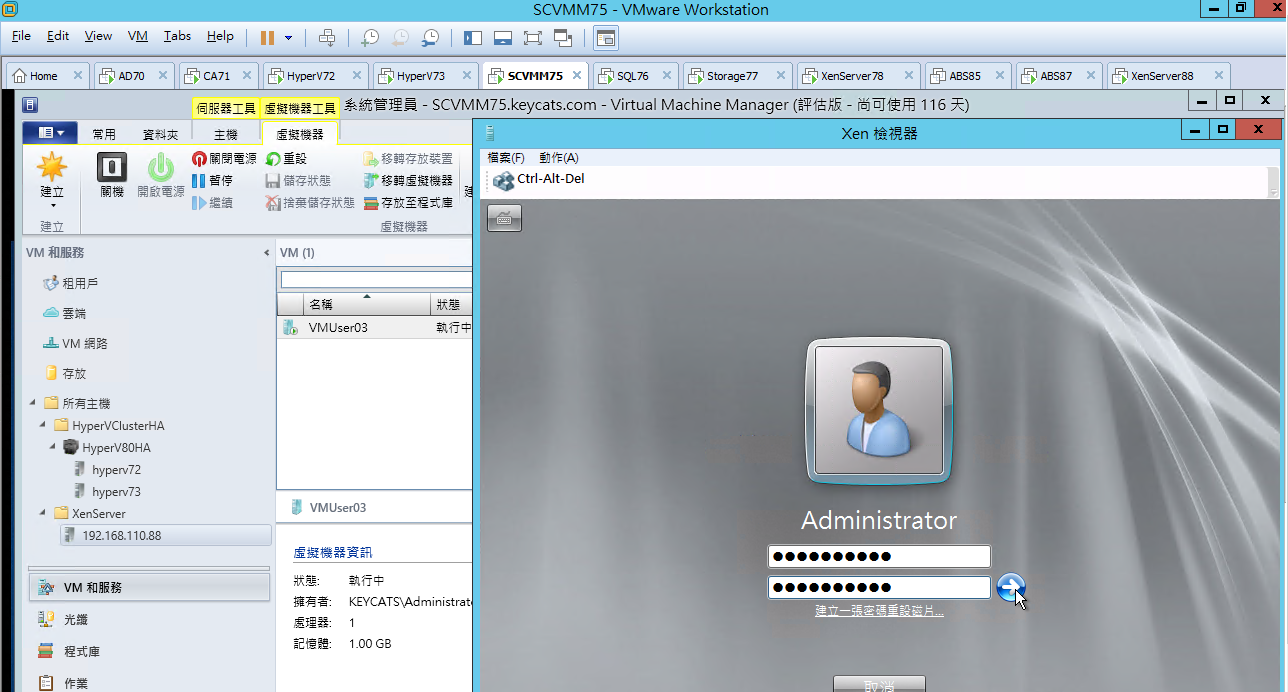Collapse the VM 和服務 navigation pane
The height and width of the screenshot is (692, 1288).
tap(266, 253)
